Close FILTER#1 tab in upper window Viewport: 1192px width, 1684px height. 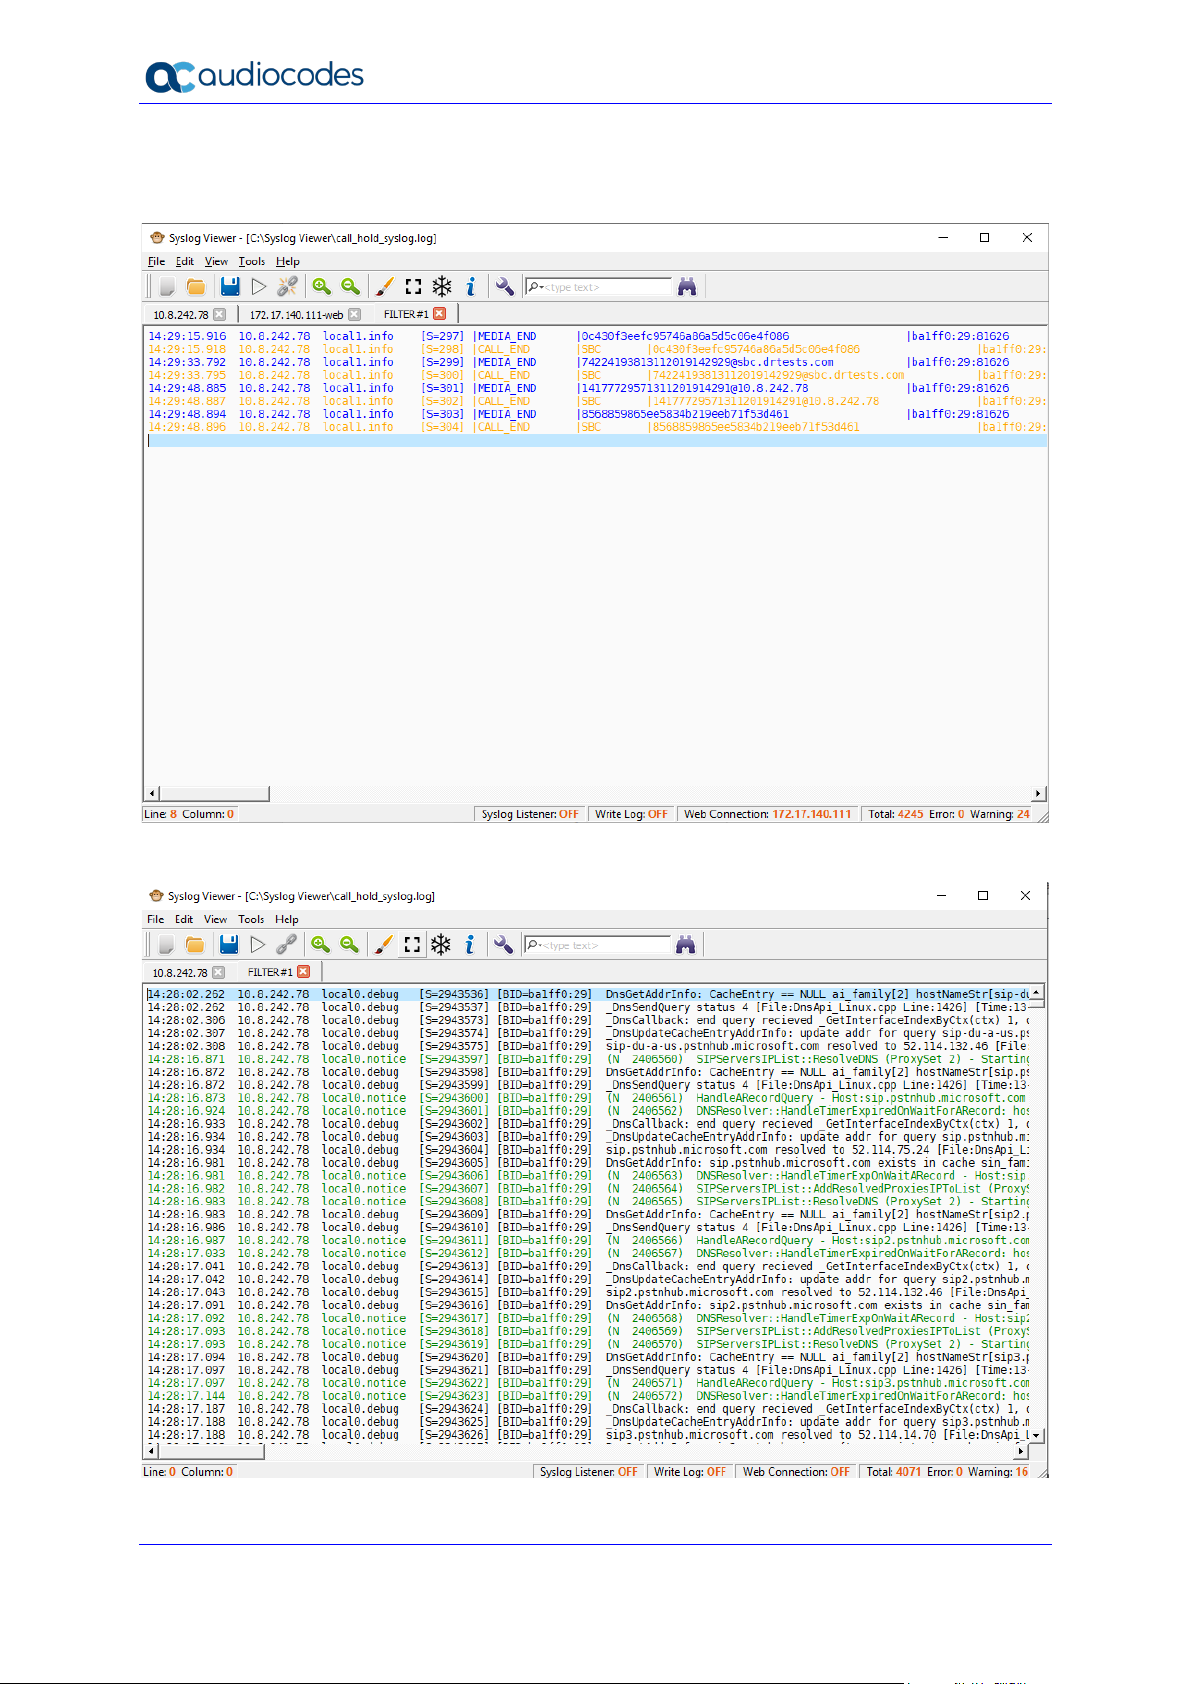439,314
